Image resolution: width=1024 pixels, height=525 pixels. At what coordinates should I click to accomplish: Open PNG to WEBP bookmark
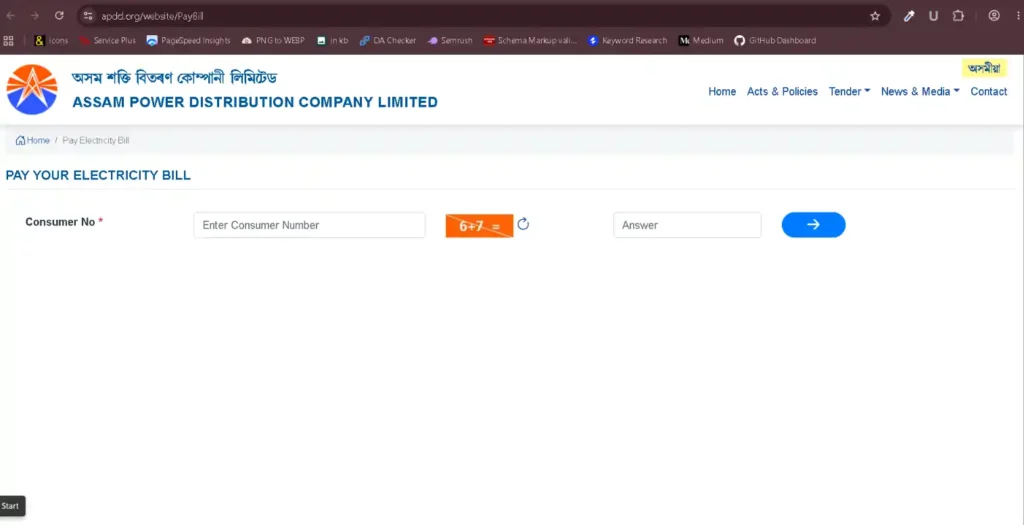[273, 40]
